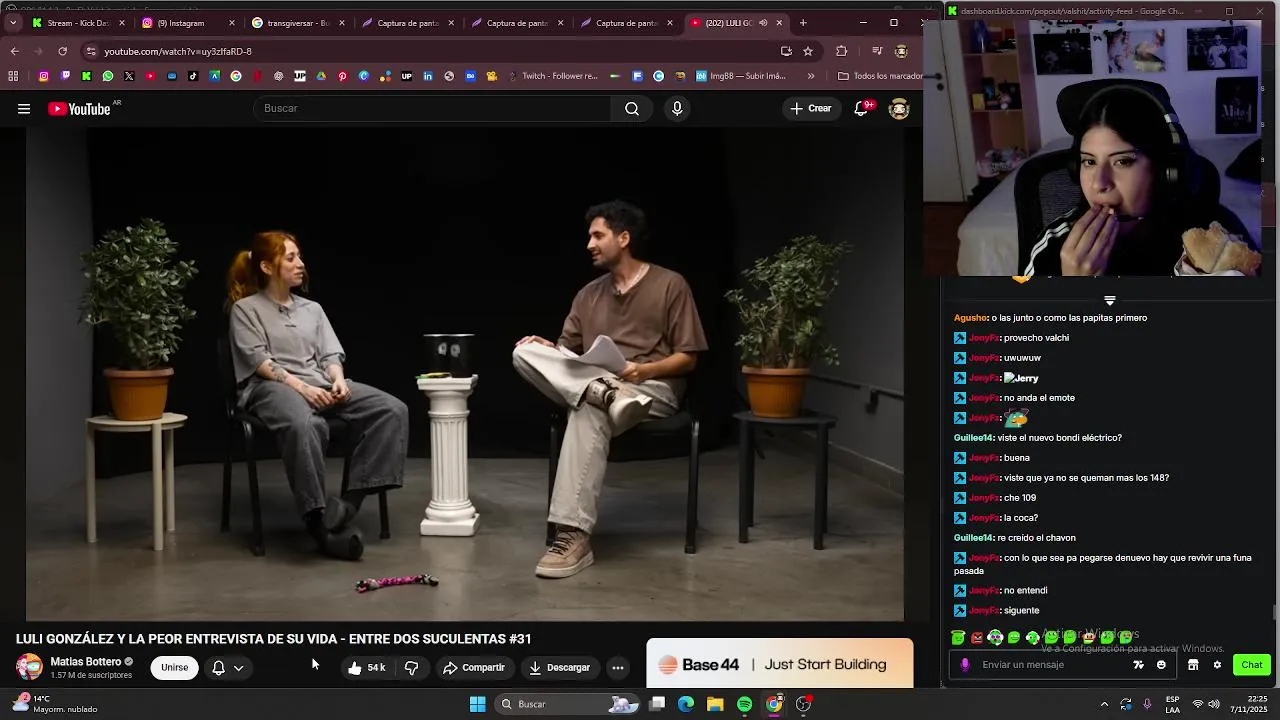Open more actions ellipsis under the video
The height and width of the screenshot is (720, 1280).
[x=618, y=668]
